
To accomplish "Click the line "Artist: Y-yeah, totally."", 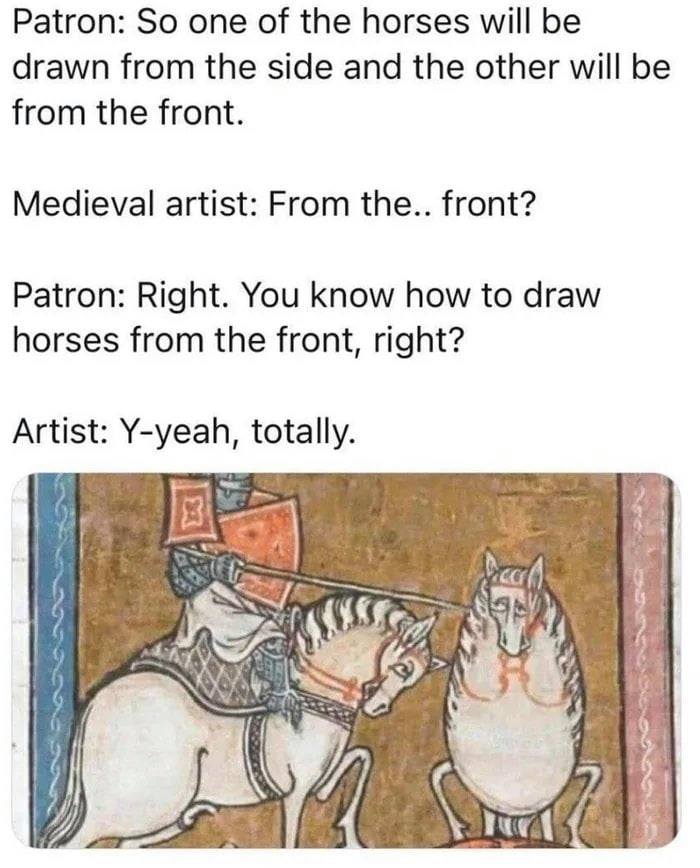I will coord(183,431).
